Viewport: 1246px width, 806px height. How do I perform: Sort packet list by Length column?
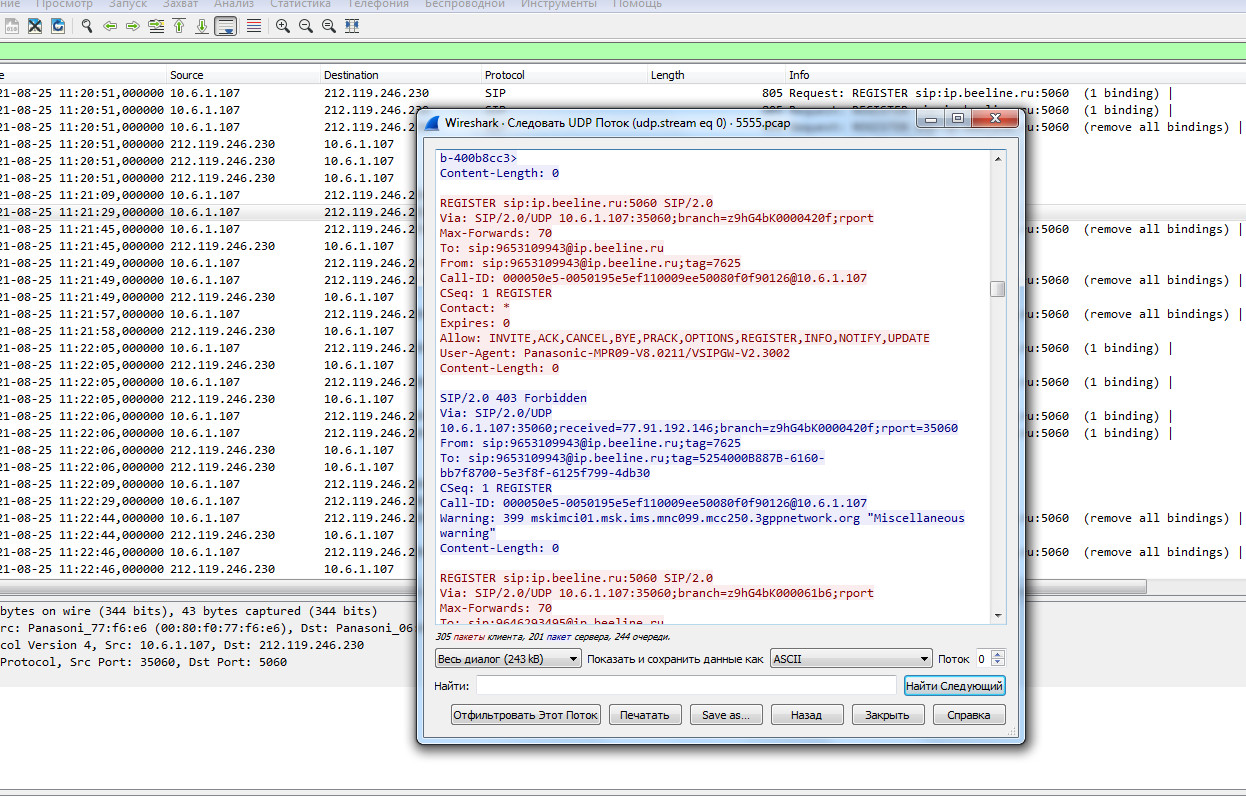point(717,75)
